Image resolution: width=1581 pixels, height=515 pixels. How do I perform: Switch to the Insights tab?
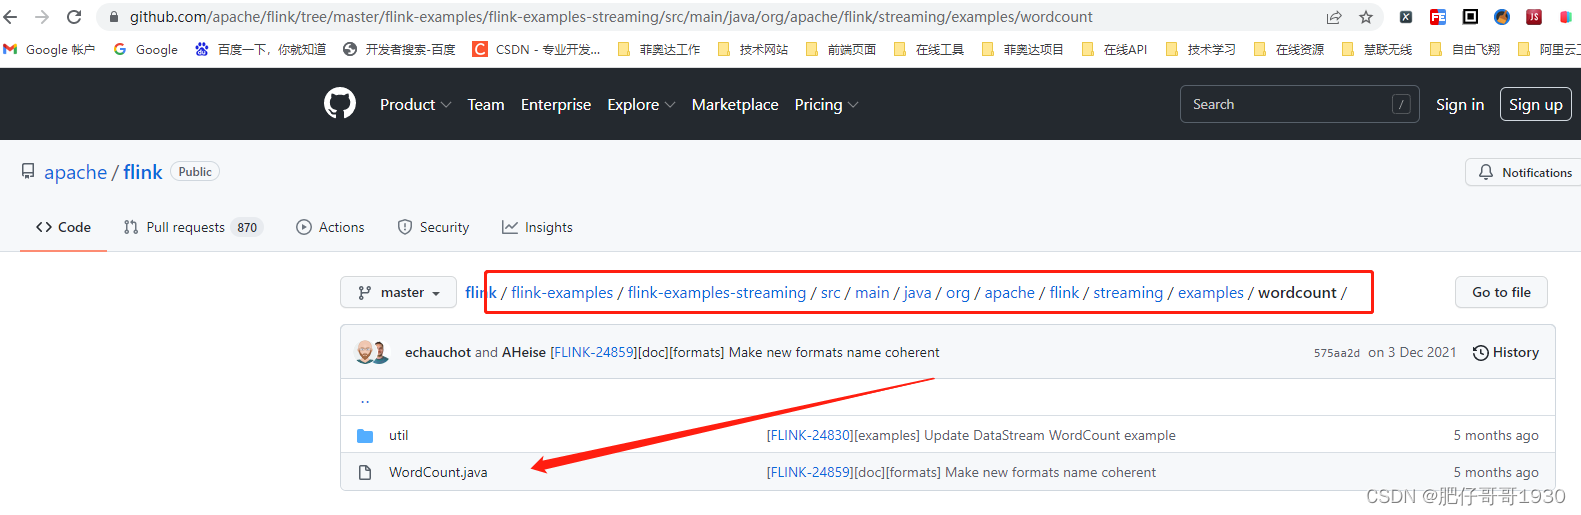click(x=537, y=227)
